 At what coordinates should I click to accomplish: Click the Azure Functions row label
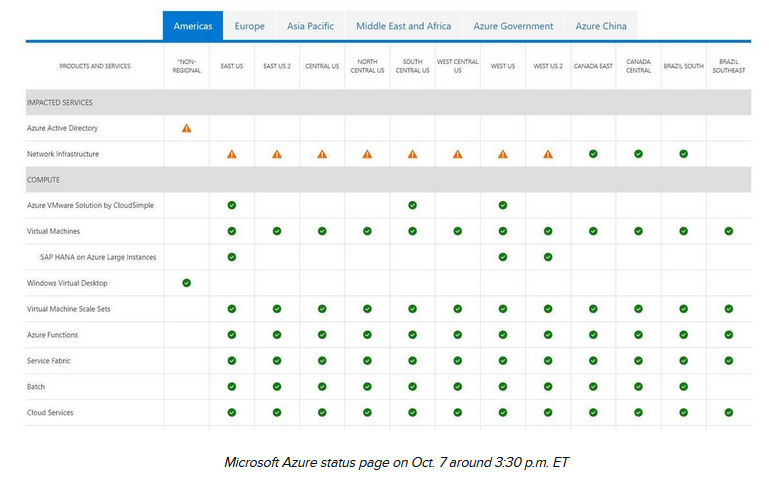pos(52,335)
